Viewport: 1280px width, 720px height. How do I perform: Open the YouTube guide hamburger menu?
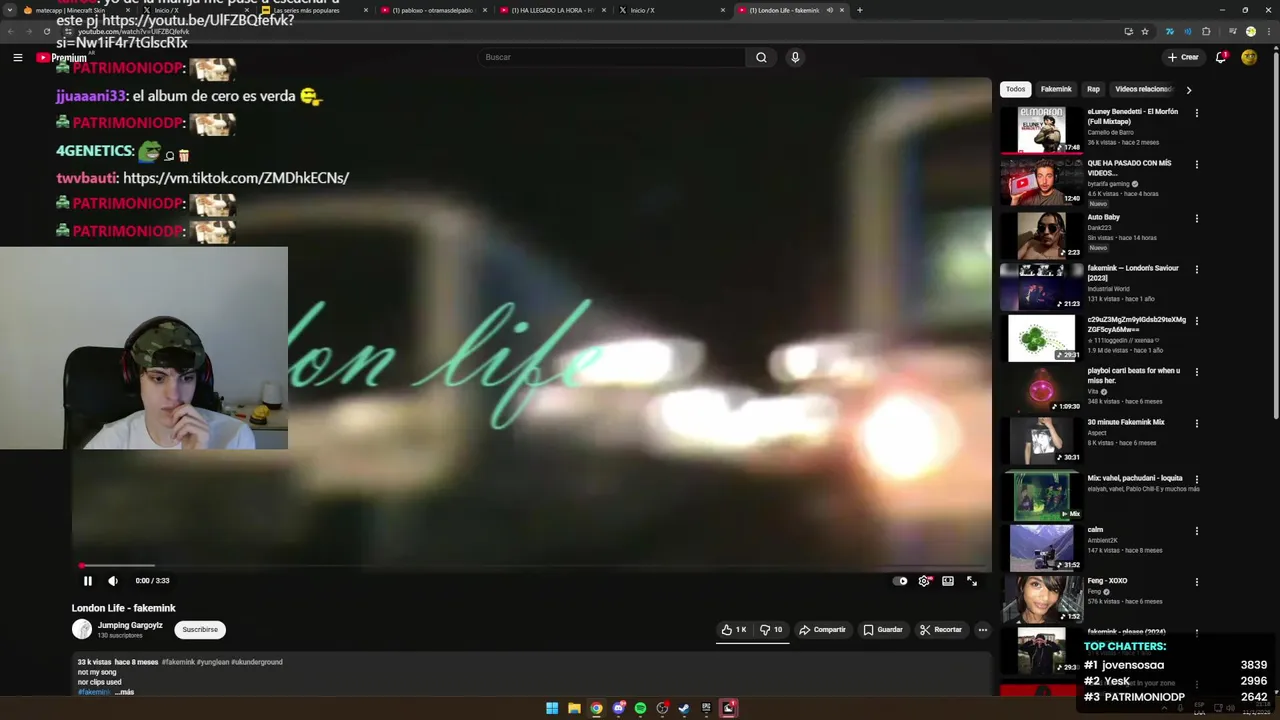pyautogui.click(x=18, y=57)
